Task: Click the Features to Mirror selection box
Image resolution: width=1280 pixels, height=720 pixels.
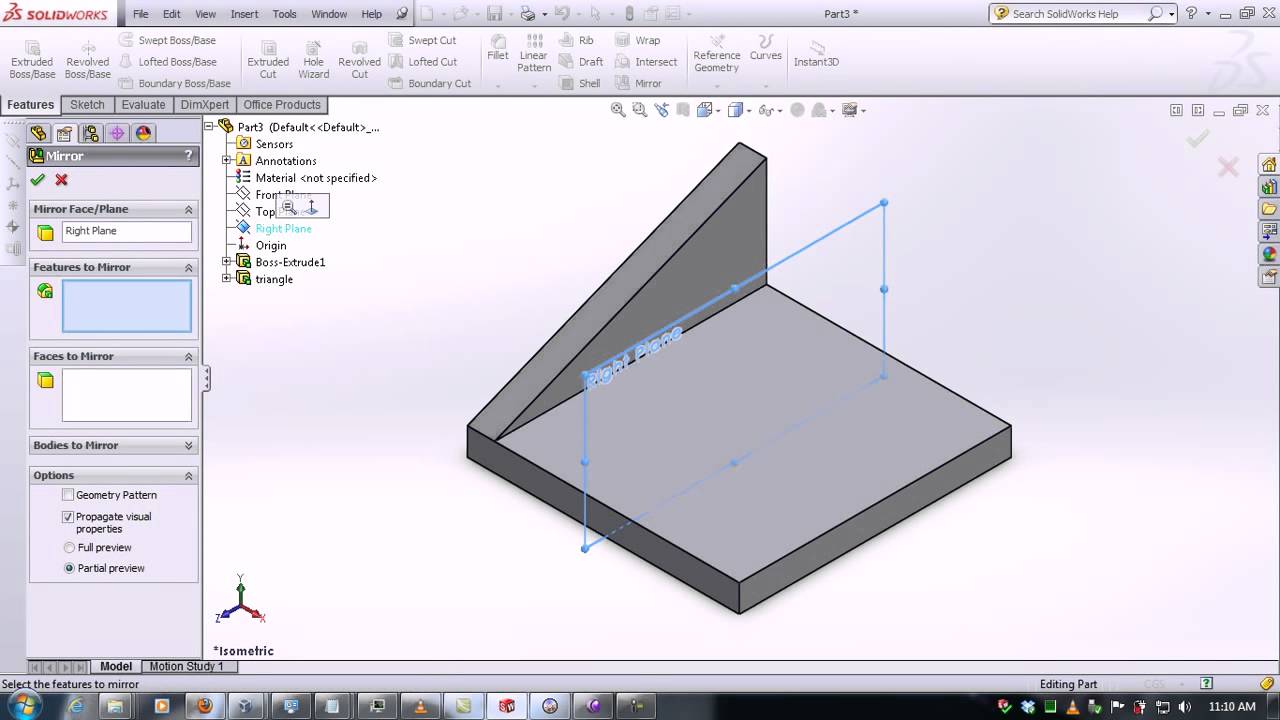Action: pyautogui.click(x=127, y=306)
